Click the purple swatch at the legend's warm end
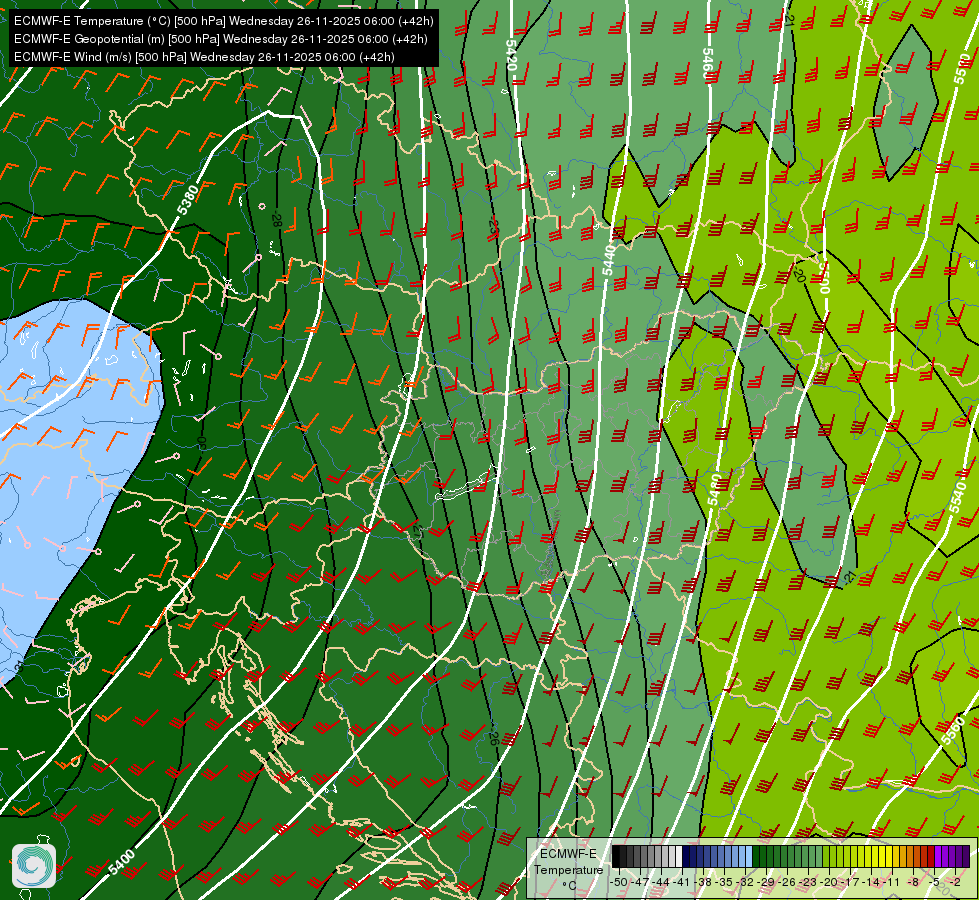 (x=966, y=856)
